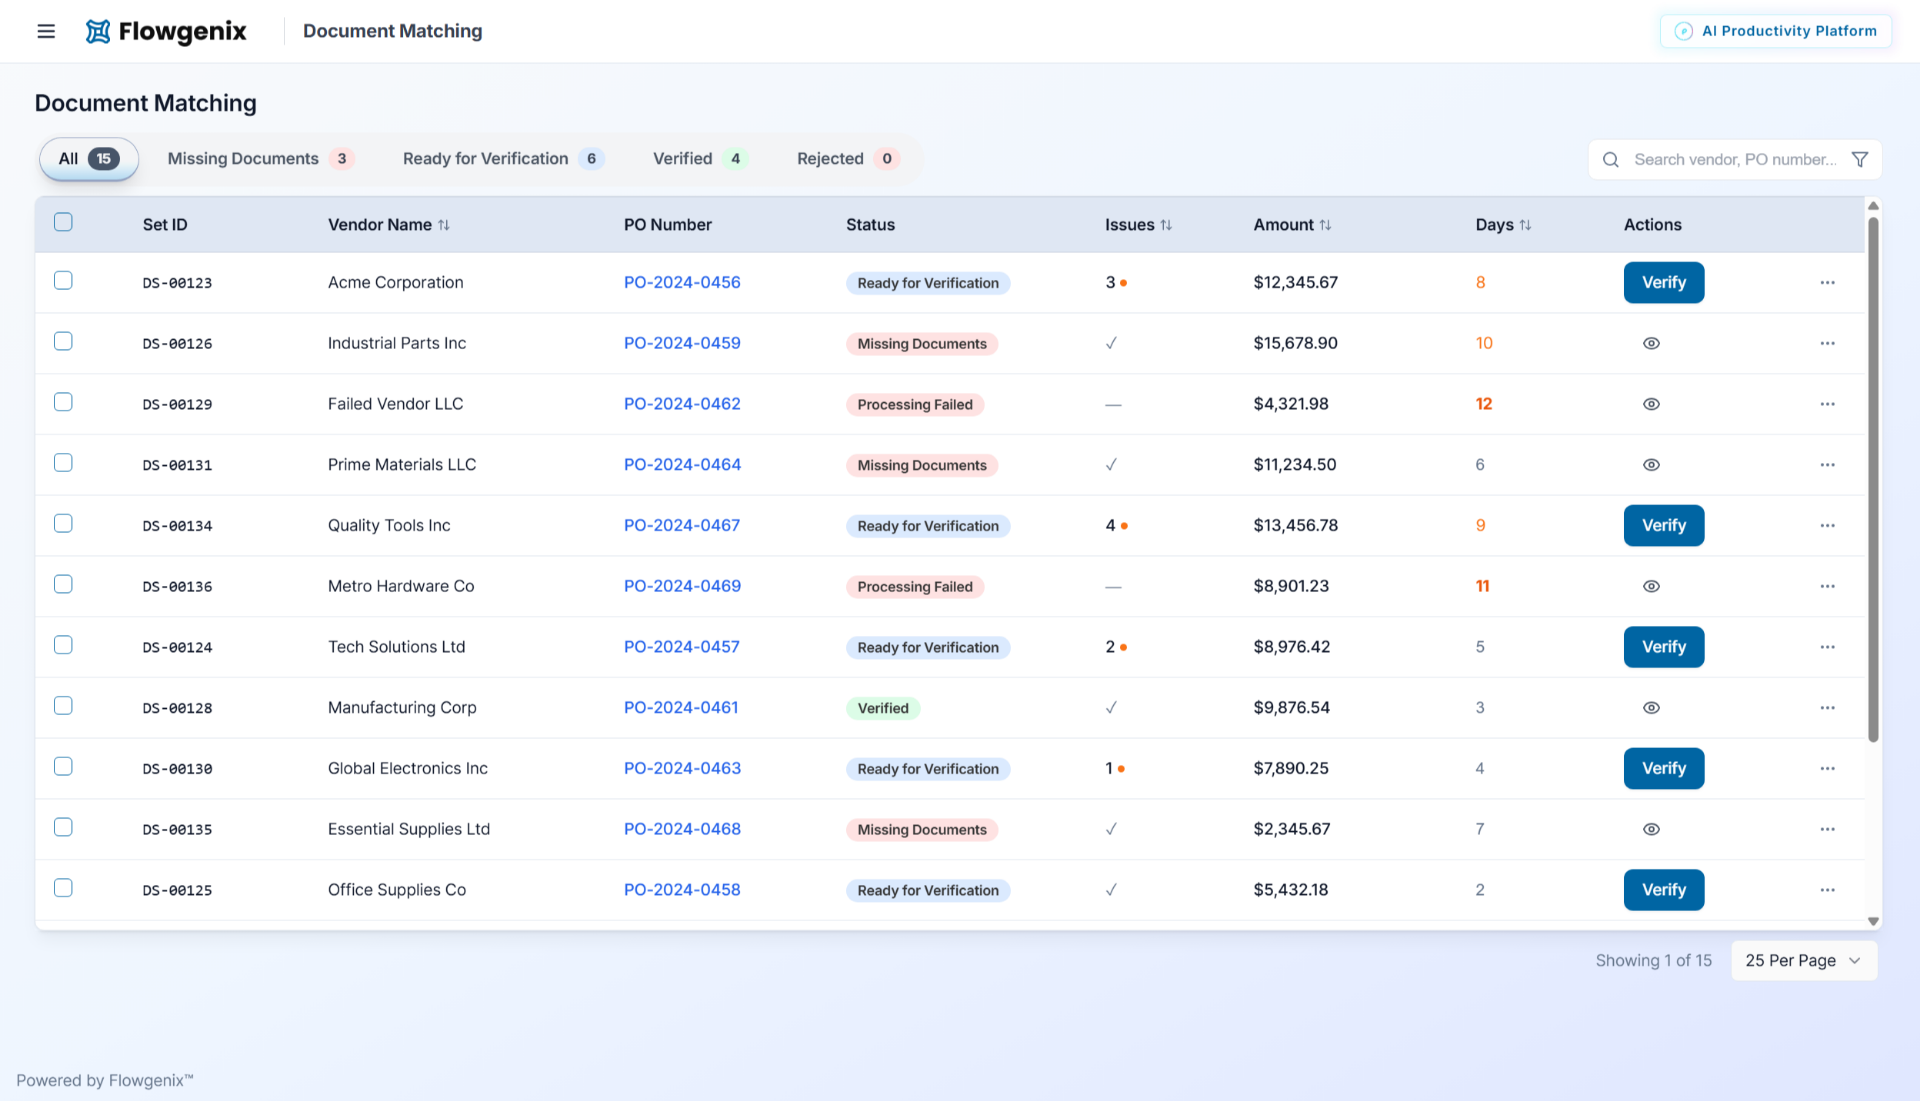View details eye icon for Industrial Parts Inc
The width and height of the screenshot is (1920, 1101).
pos(1651,343)
